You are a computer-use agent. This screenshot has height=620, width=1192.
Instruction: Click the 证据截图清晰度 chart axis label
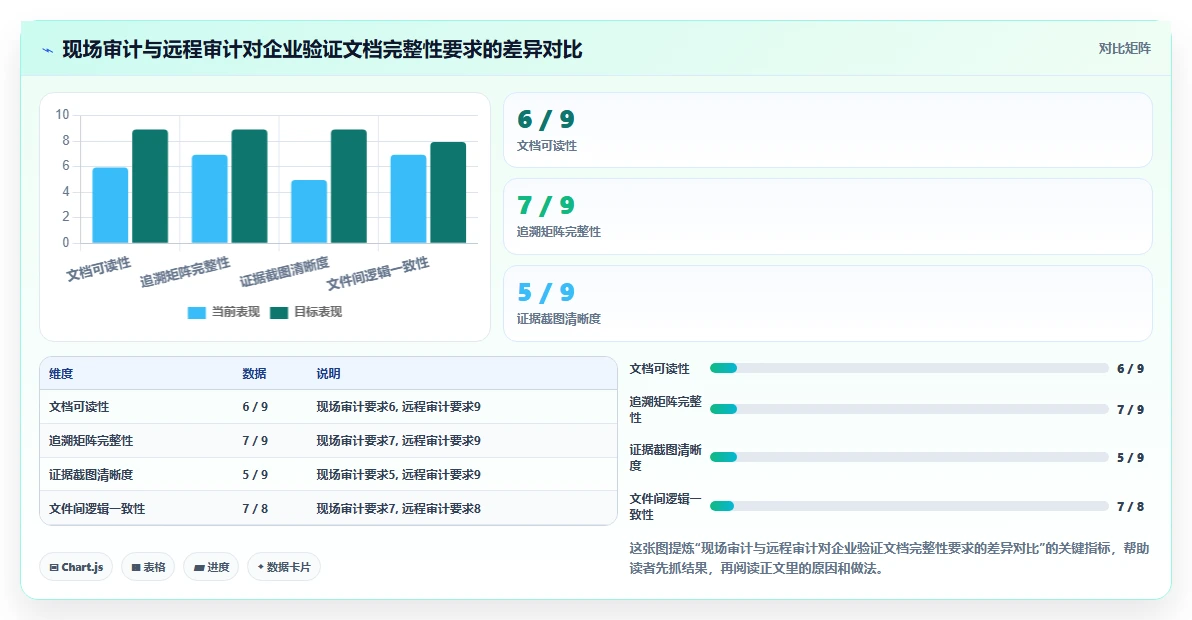click(x=284, y=272)
